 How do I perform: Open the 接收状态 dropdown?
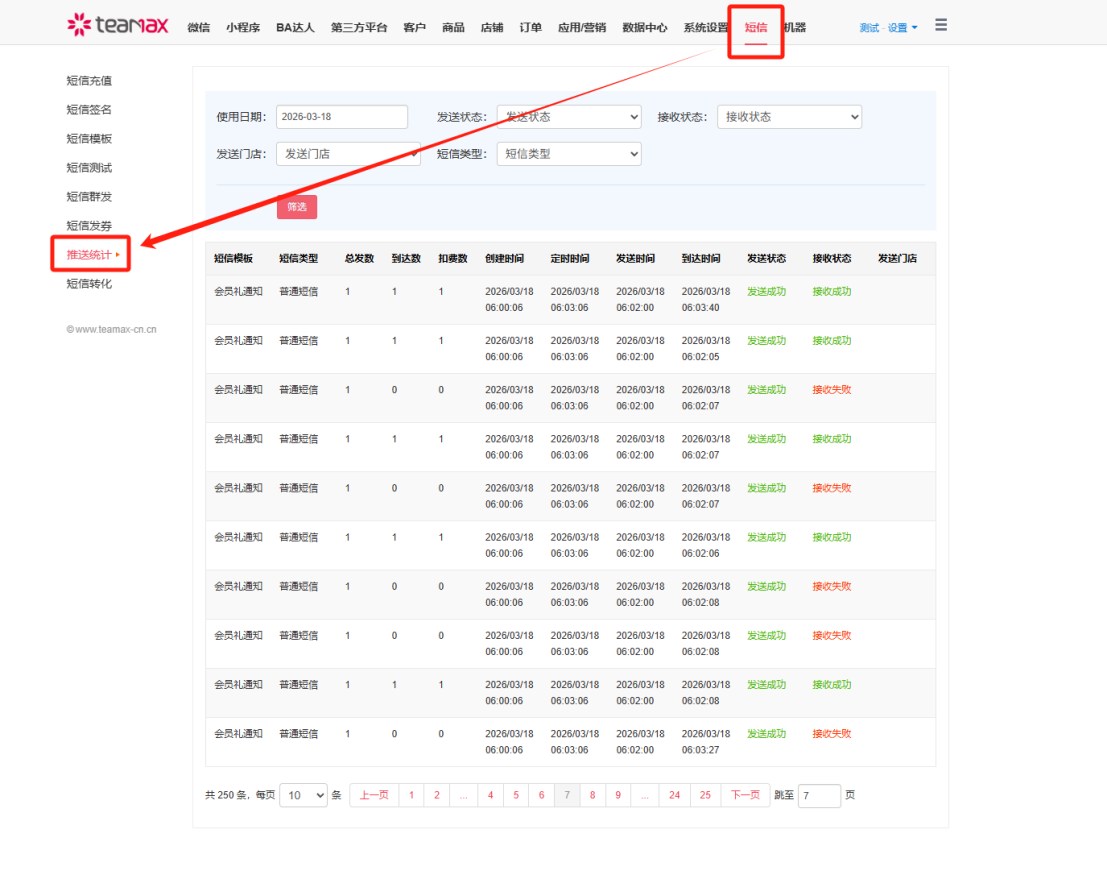coord(788,117)
